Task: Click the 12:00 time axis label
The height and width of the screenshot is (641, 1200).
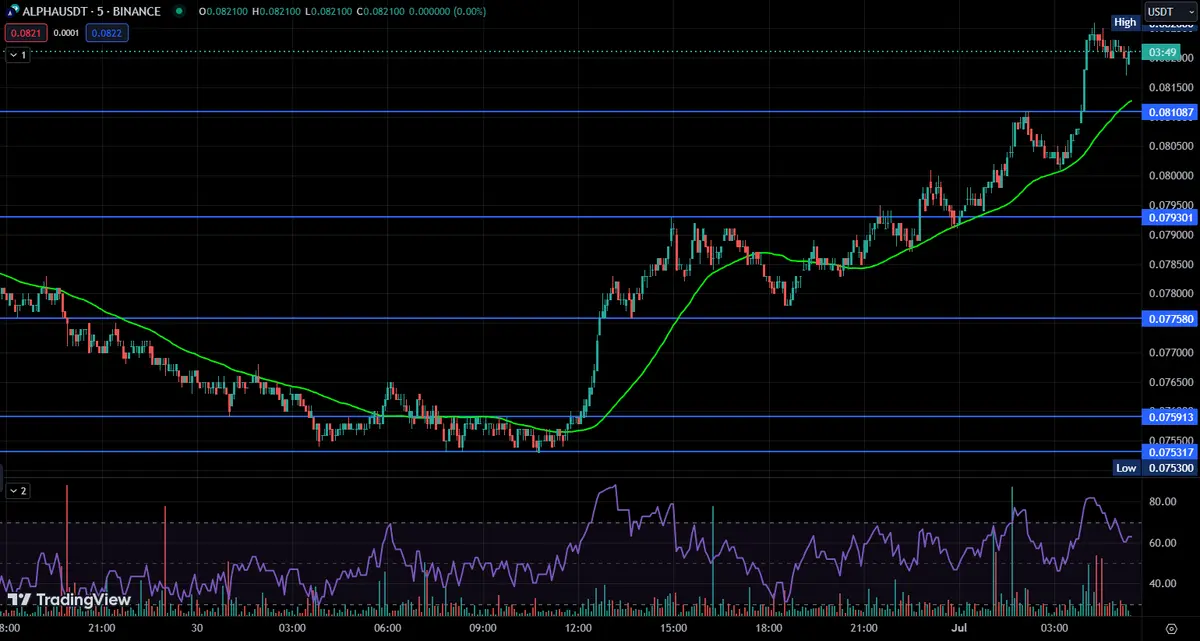Action: [x=578, y=628]
